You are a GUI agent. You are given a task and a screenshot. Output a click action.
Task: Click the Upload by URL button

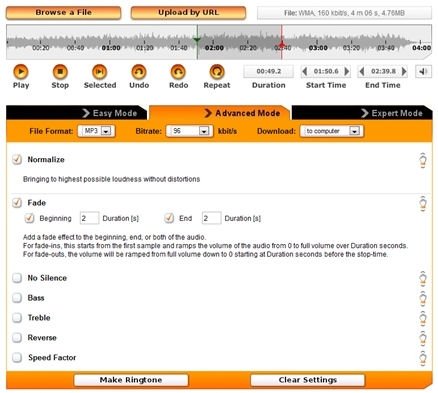pos(188,13)
